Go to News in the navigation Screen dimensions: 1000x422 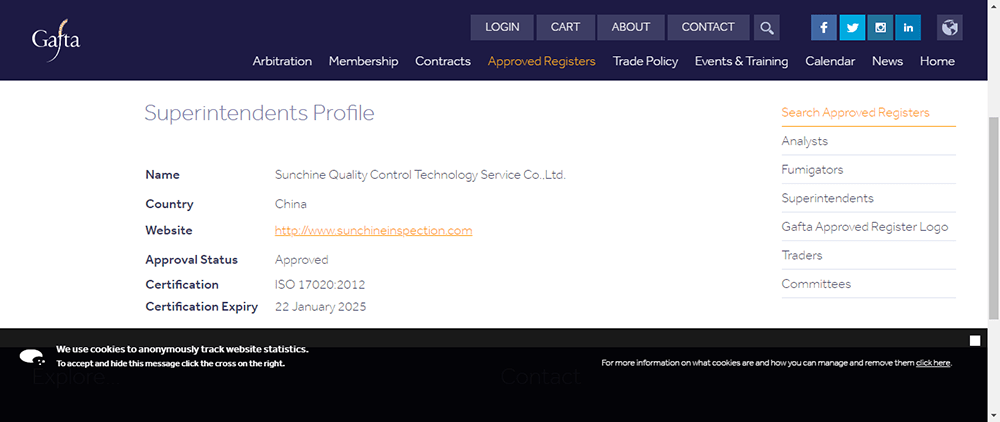pos(887,61)
